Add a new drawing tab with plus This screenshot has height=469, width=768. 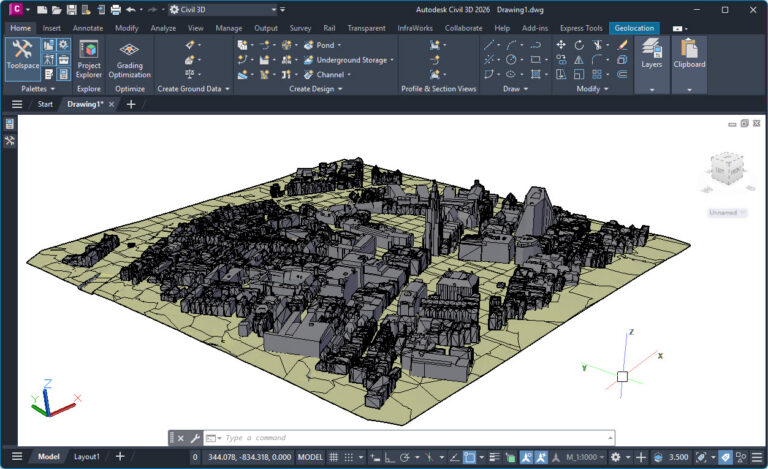(131, 104)
